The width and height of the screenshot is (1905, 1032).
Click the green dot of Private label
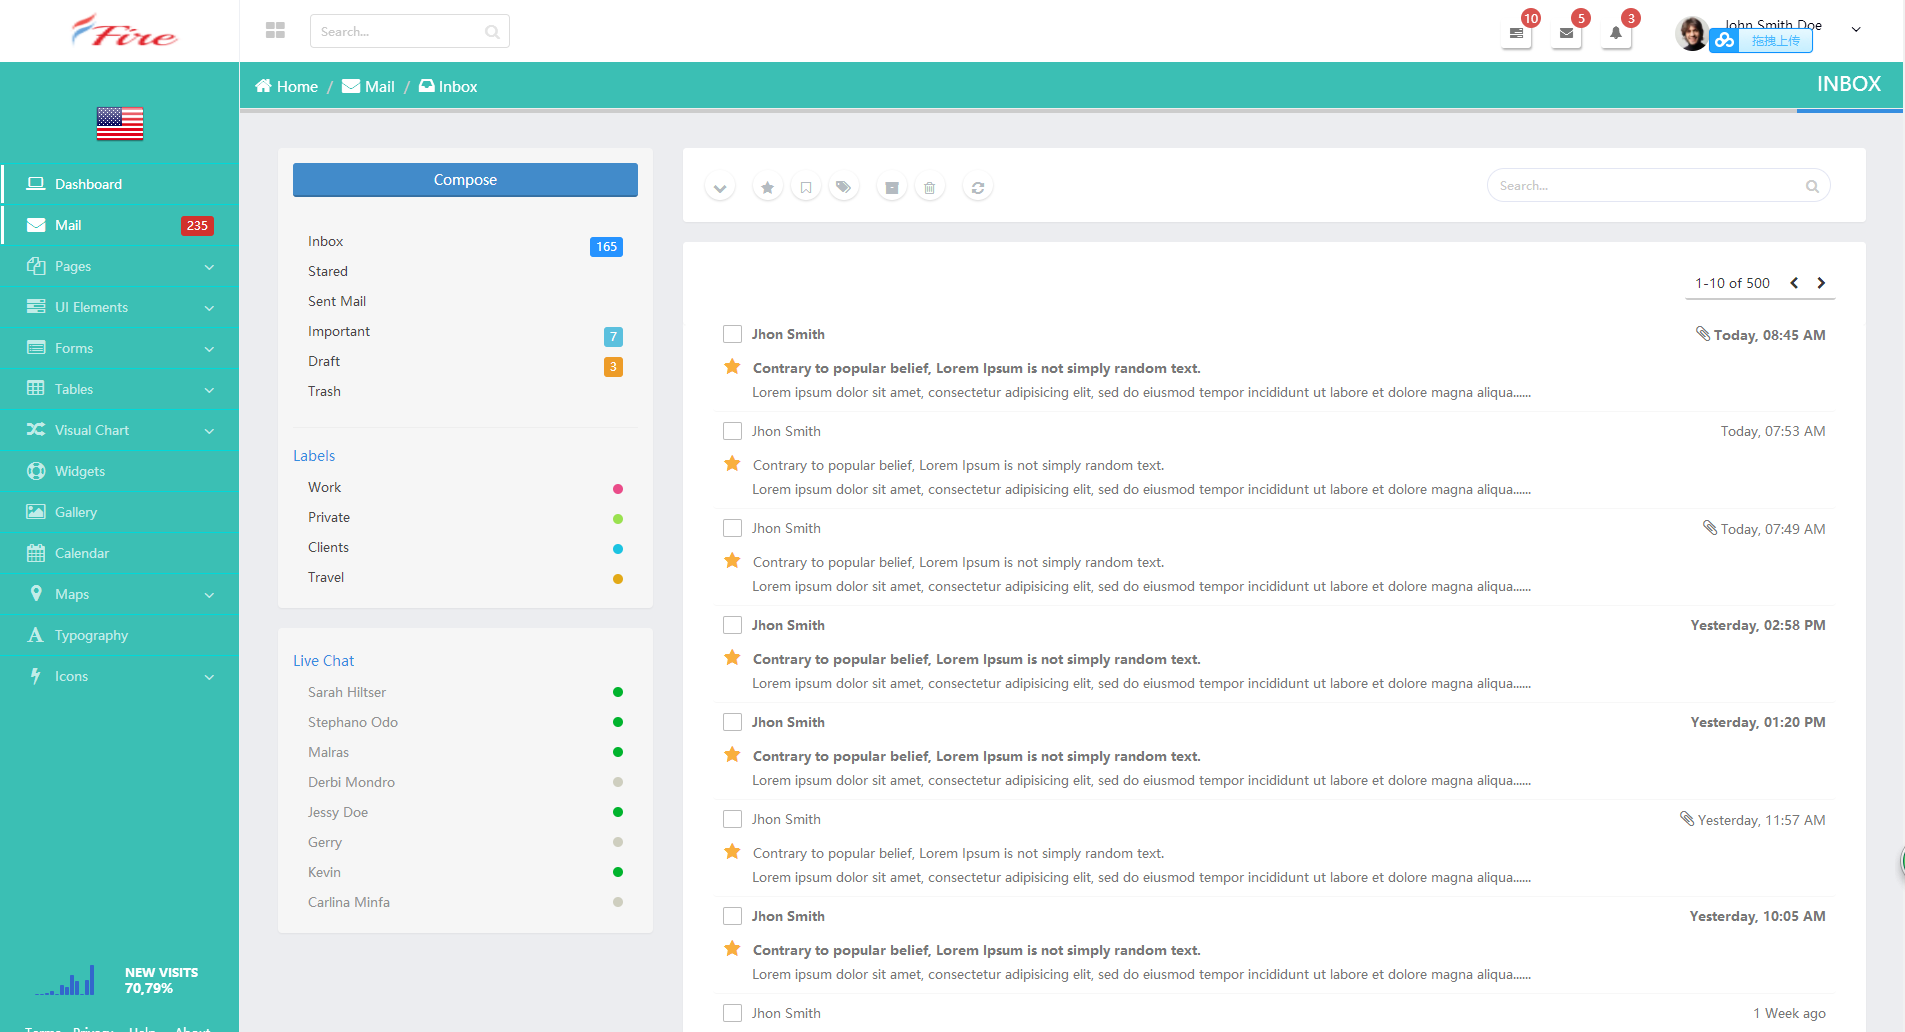(618, 519)
